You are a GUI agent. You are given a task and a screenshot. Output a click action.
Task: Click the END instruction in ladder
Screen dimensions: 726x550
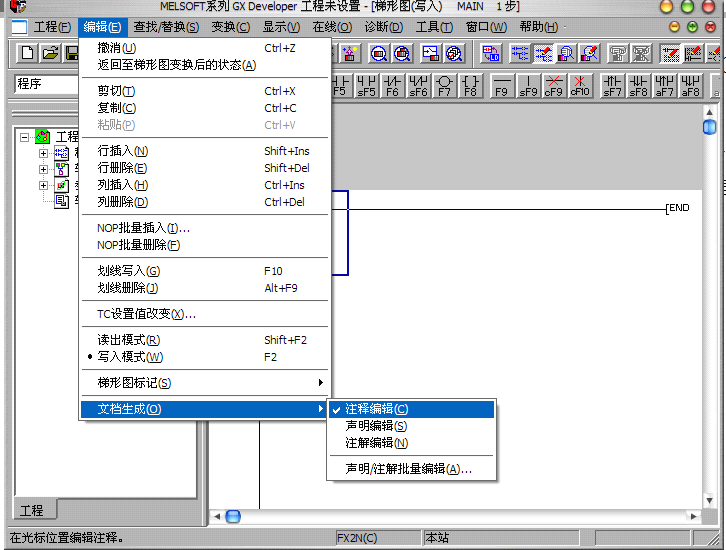click(678, 208)
